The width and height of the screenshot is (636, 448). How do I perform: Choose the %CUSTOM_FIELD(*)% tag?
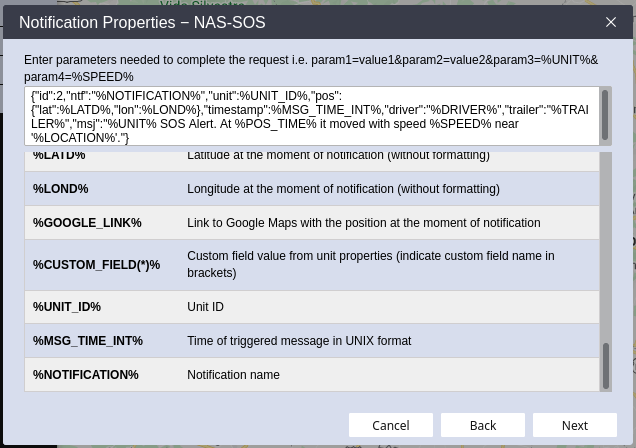click(96, 265)
